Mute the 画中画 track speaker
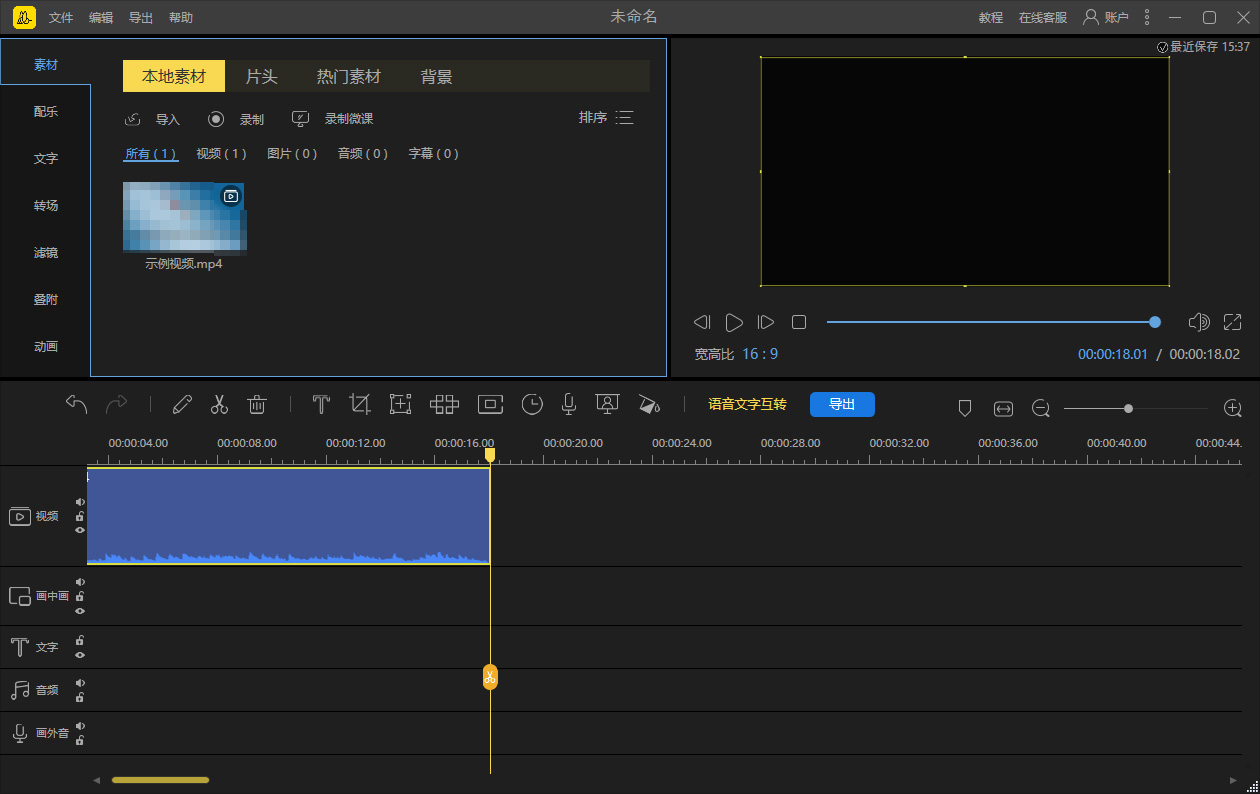Viewport: 1260px width, 794px height. (80, 582)
